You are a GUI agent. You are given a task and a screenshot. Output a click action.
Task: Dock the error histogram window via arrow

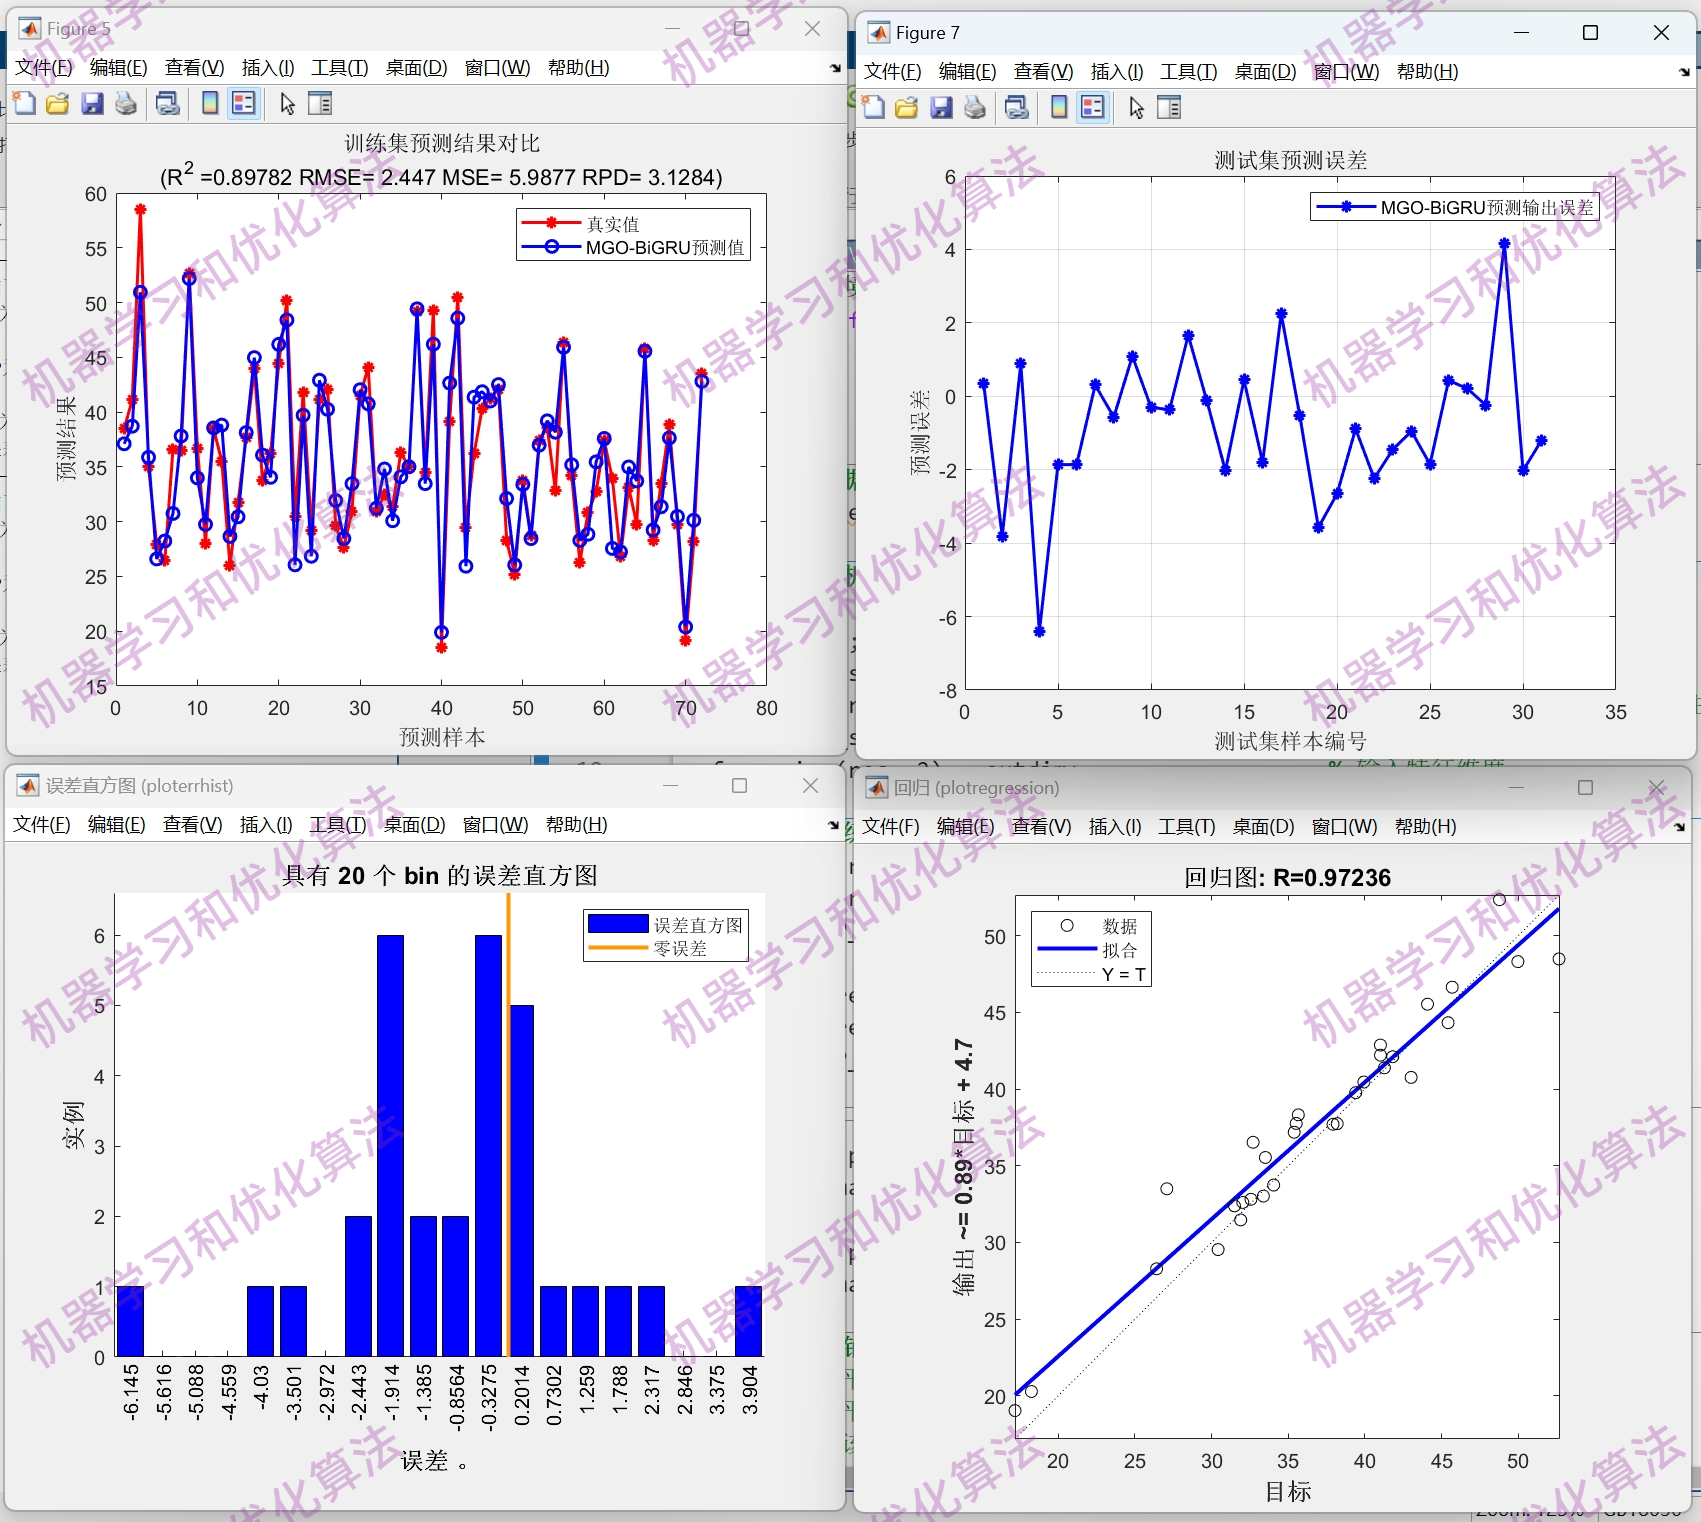(833, 825)
